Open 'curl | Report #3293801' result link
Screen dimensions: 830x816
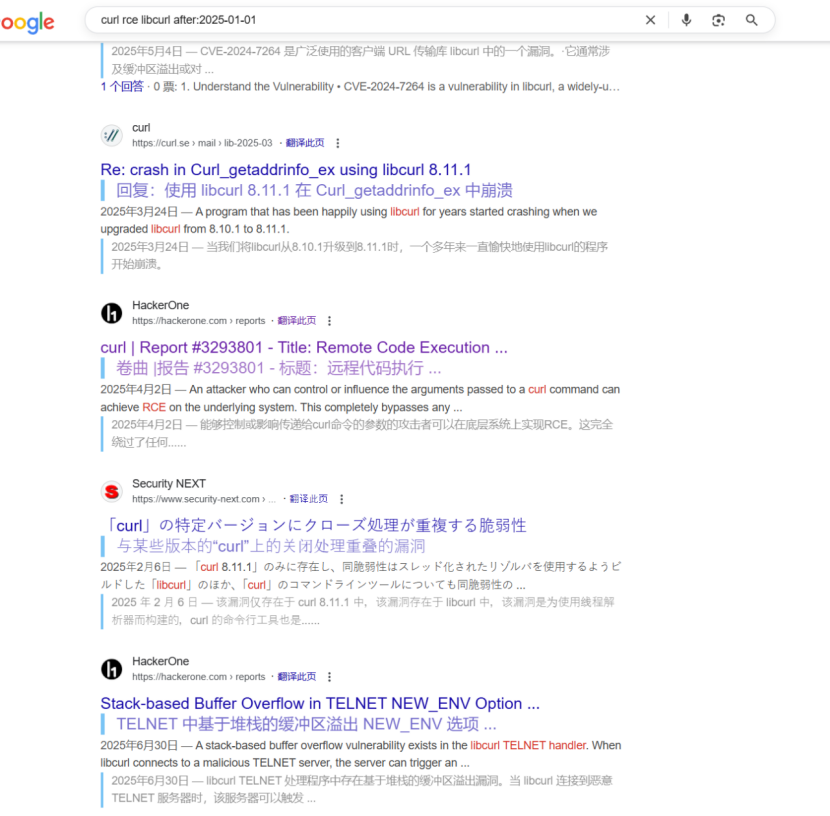coord(304,347)
